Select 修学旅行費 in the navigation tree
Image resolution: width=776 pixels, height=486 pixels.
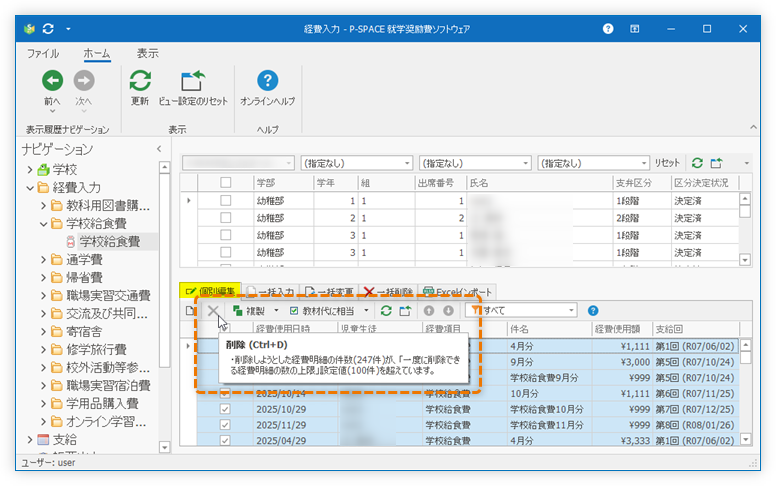pos(95,349)
